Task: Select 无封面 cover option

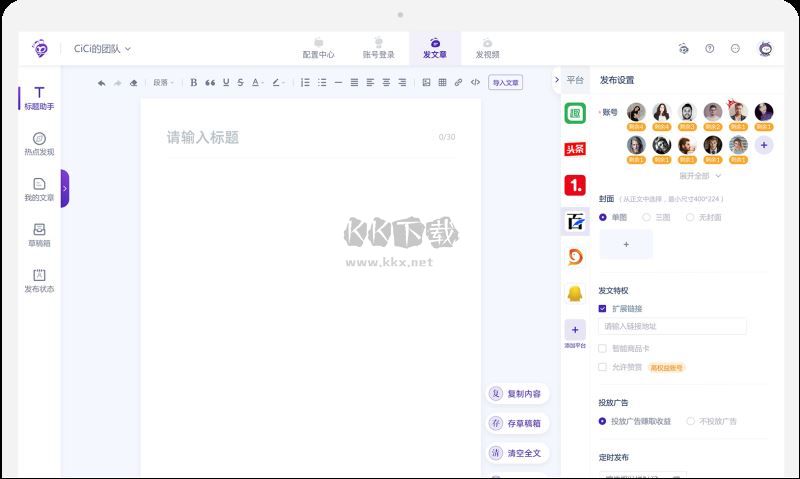Action: coord(704,217)
